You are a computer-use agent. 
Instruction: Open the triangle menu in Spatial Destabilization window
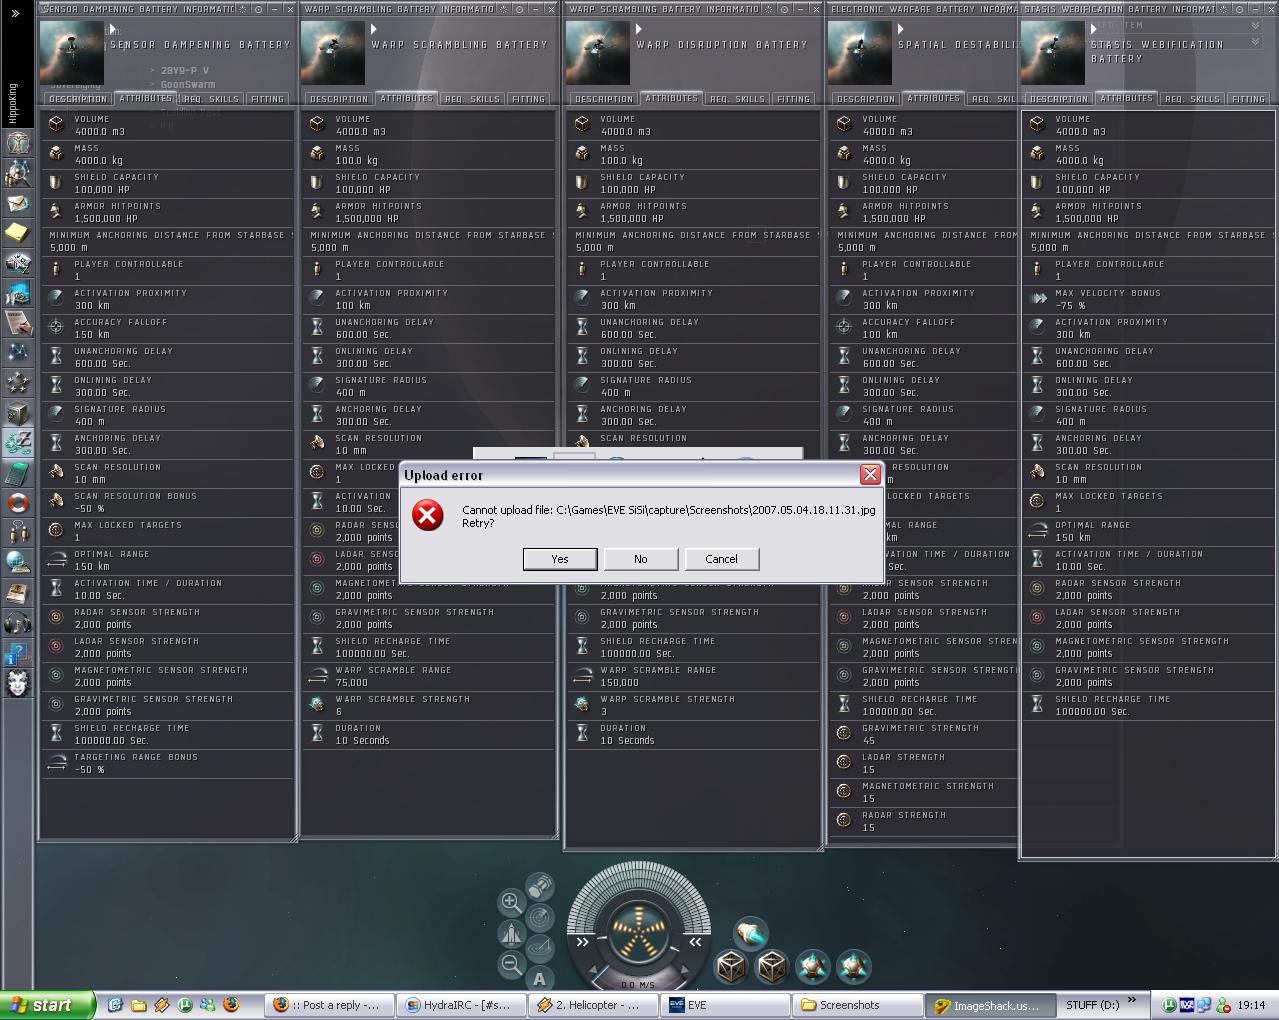pyautogui.click(x=901, y=30)
